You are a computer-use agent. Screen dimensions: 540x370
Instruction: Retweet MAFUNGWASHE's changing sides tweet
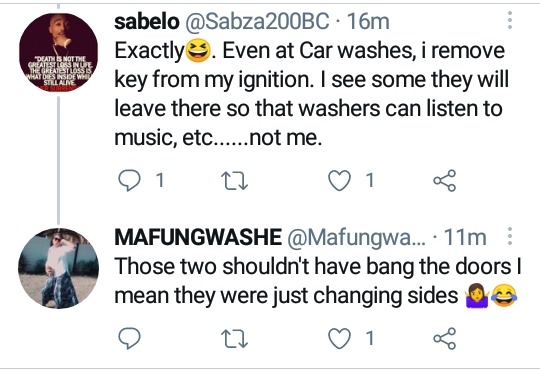click(x=234, y=339)
